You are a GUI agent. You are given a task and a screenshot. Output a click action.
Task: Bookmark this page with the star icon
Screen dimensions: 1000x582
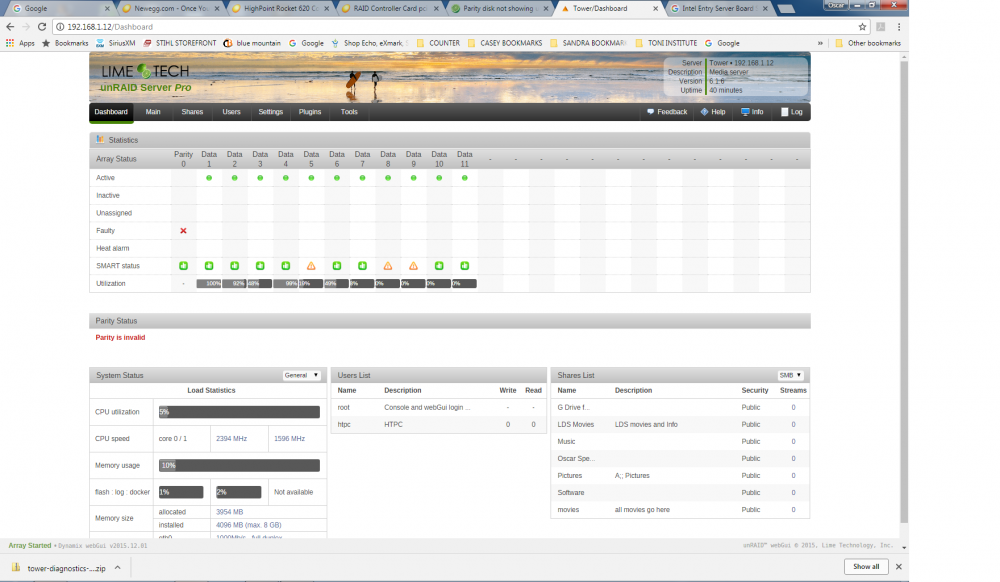862,27
